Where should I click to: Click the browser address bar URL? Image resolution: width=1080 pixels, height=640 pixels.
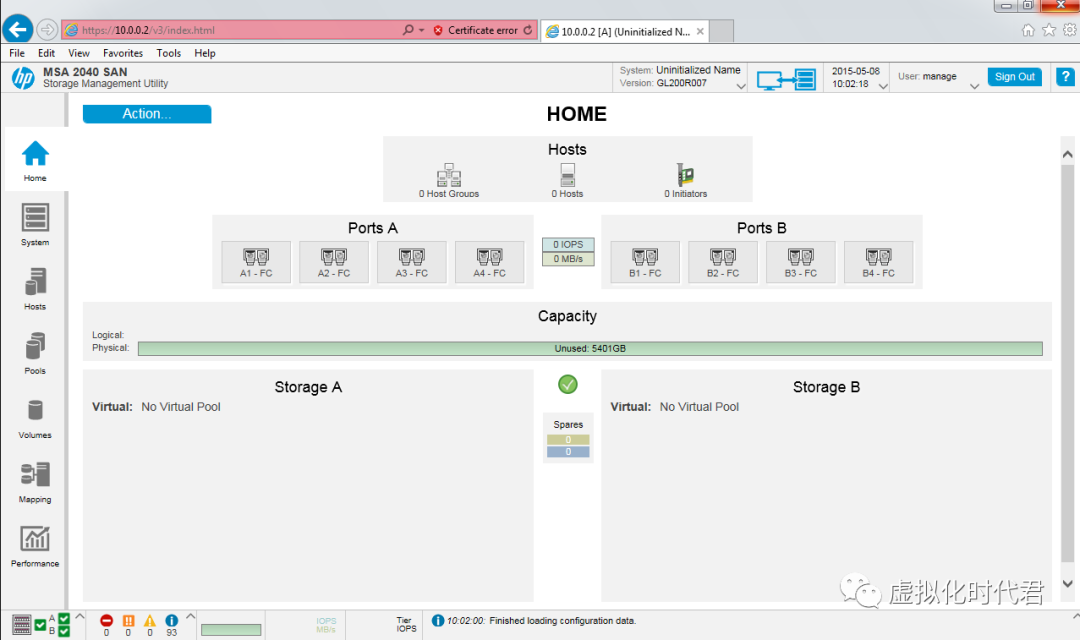[148, 30]
